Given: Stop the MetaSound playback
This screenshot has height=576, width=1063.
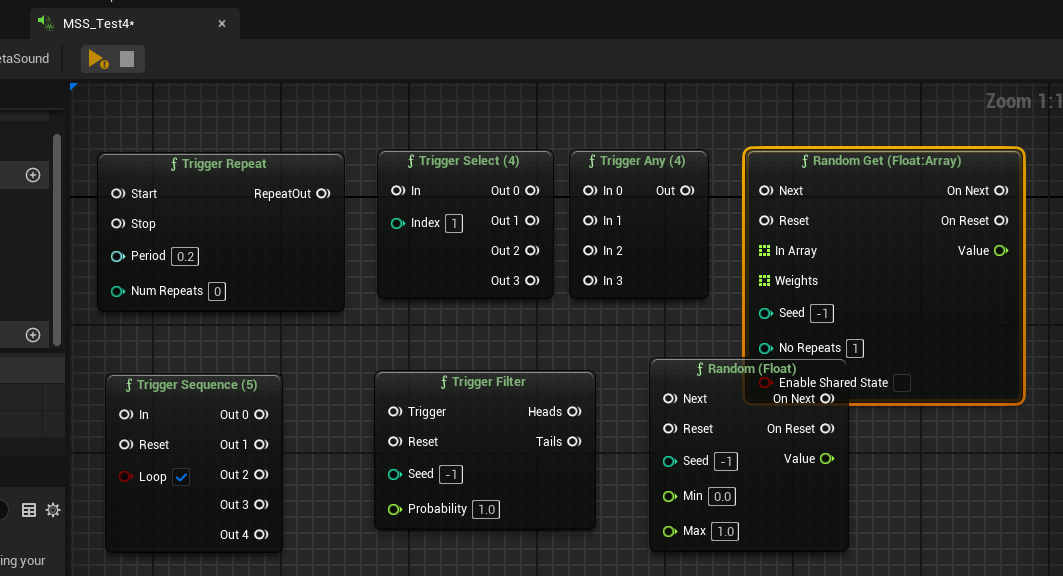Looking at the screenshot, I should point(127,59).
